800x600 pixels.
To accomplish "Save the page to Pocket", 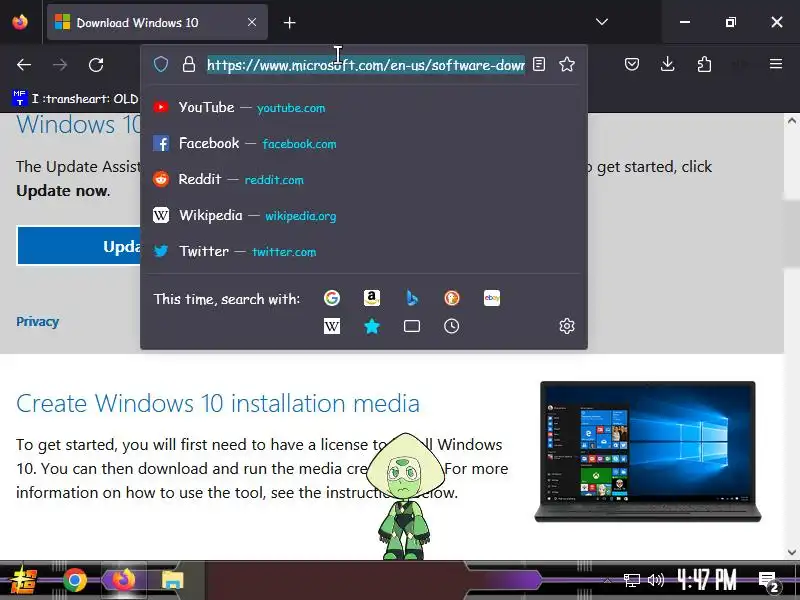I will 632,64.
